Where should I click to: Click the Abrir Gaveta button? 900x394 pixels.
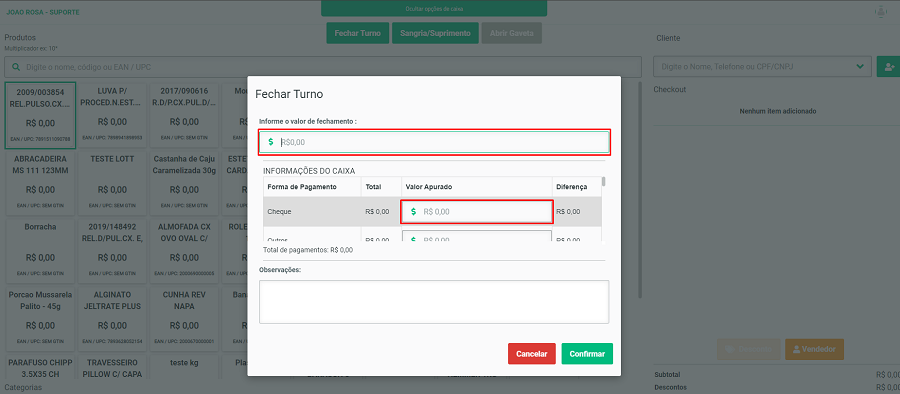click(511, 33)
